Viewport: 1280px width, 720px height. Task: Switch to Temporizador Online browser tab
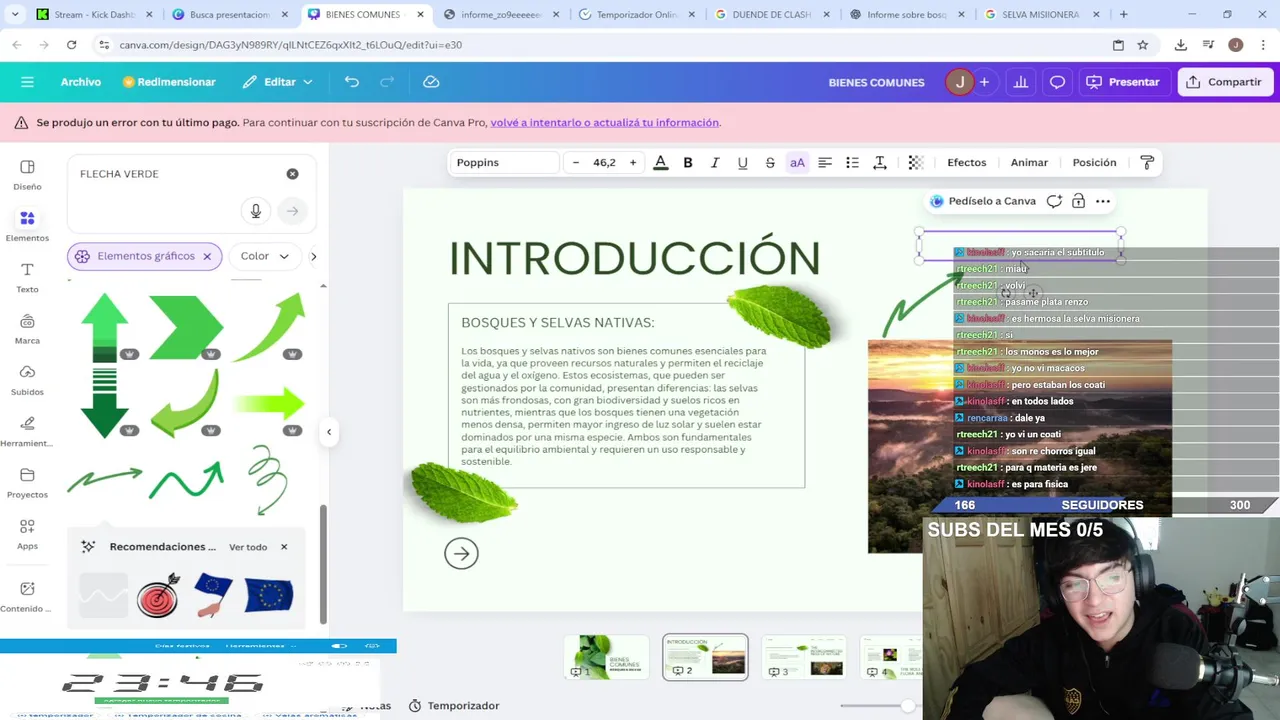[x=637, y=15]
